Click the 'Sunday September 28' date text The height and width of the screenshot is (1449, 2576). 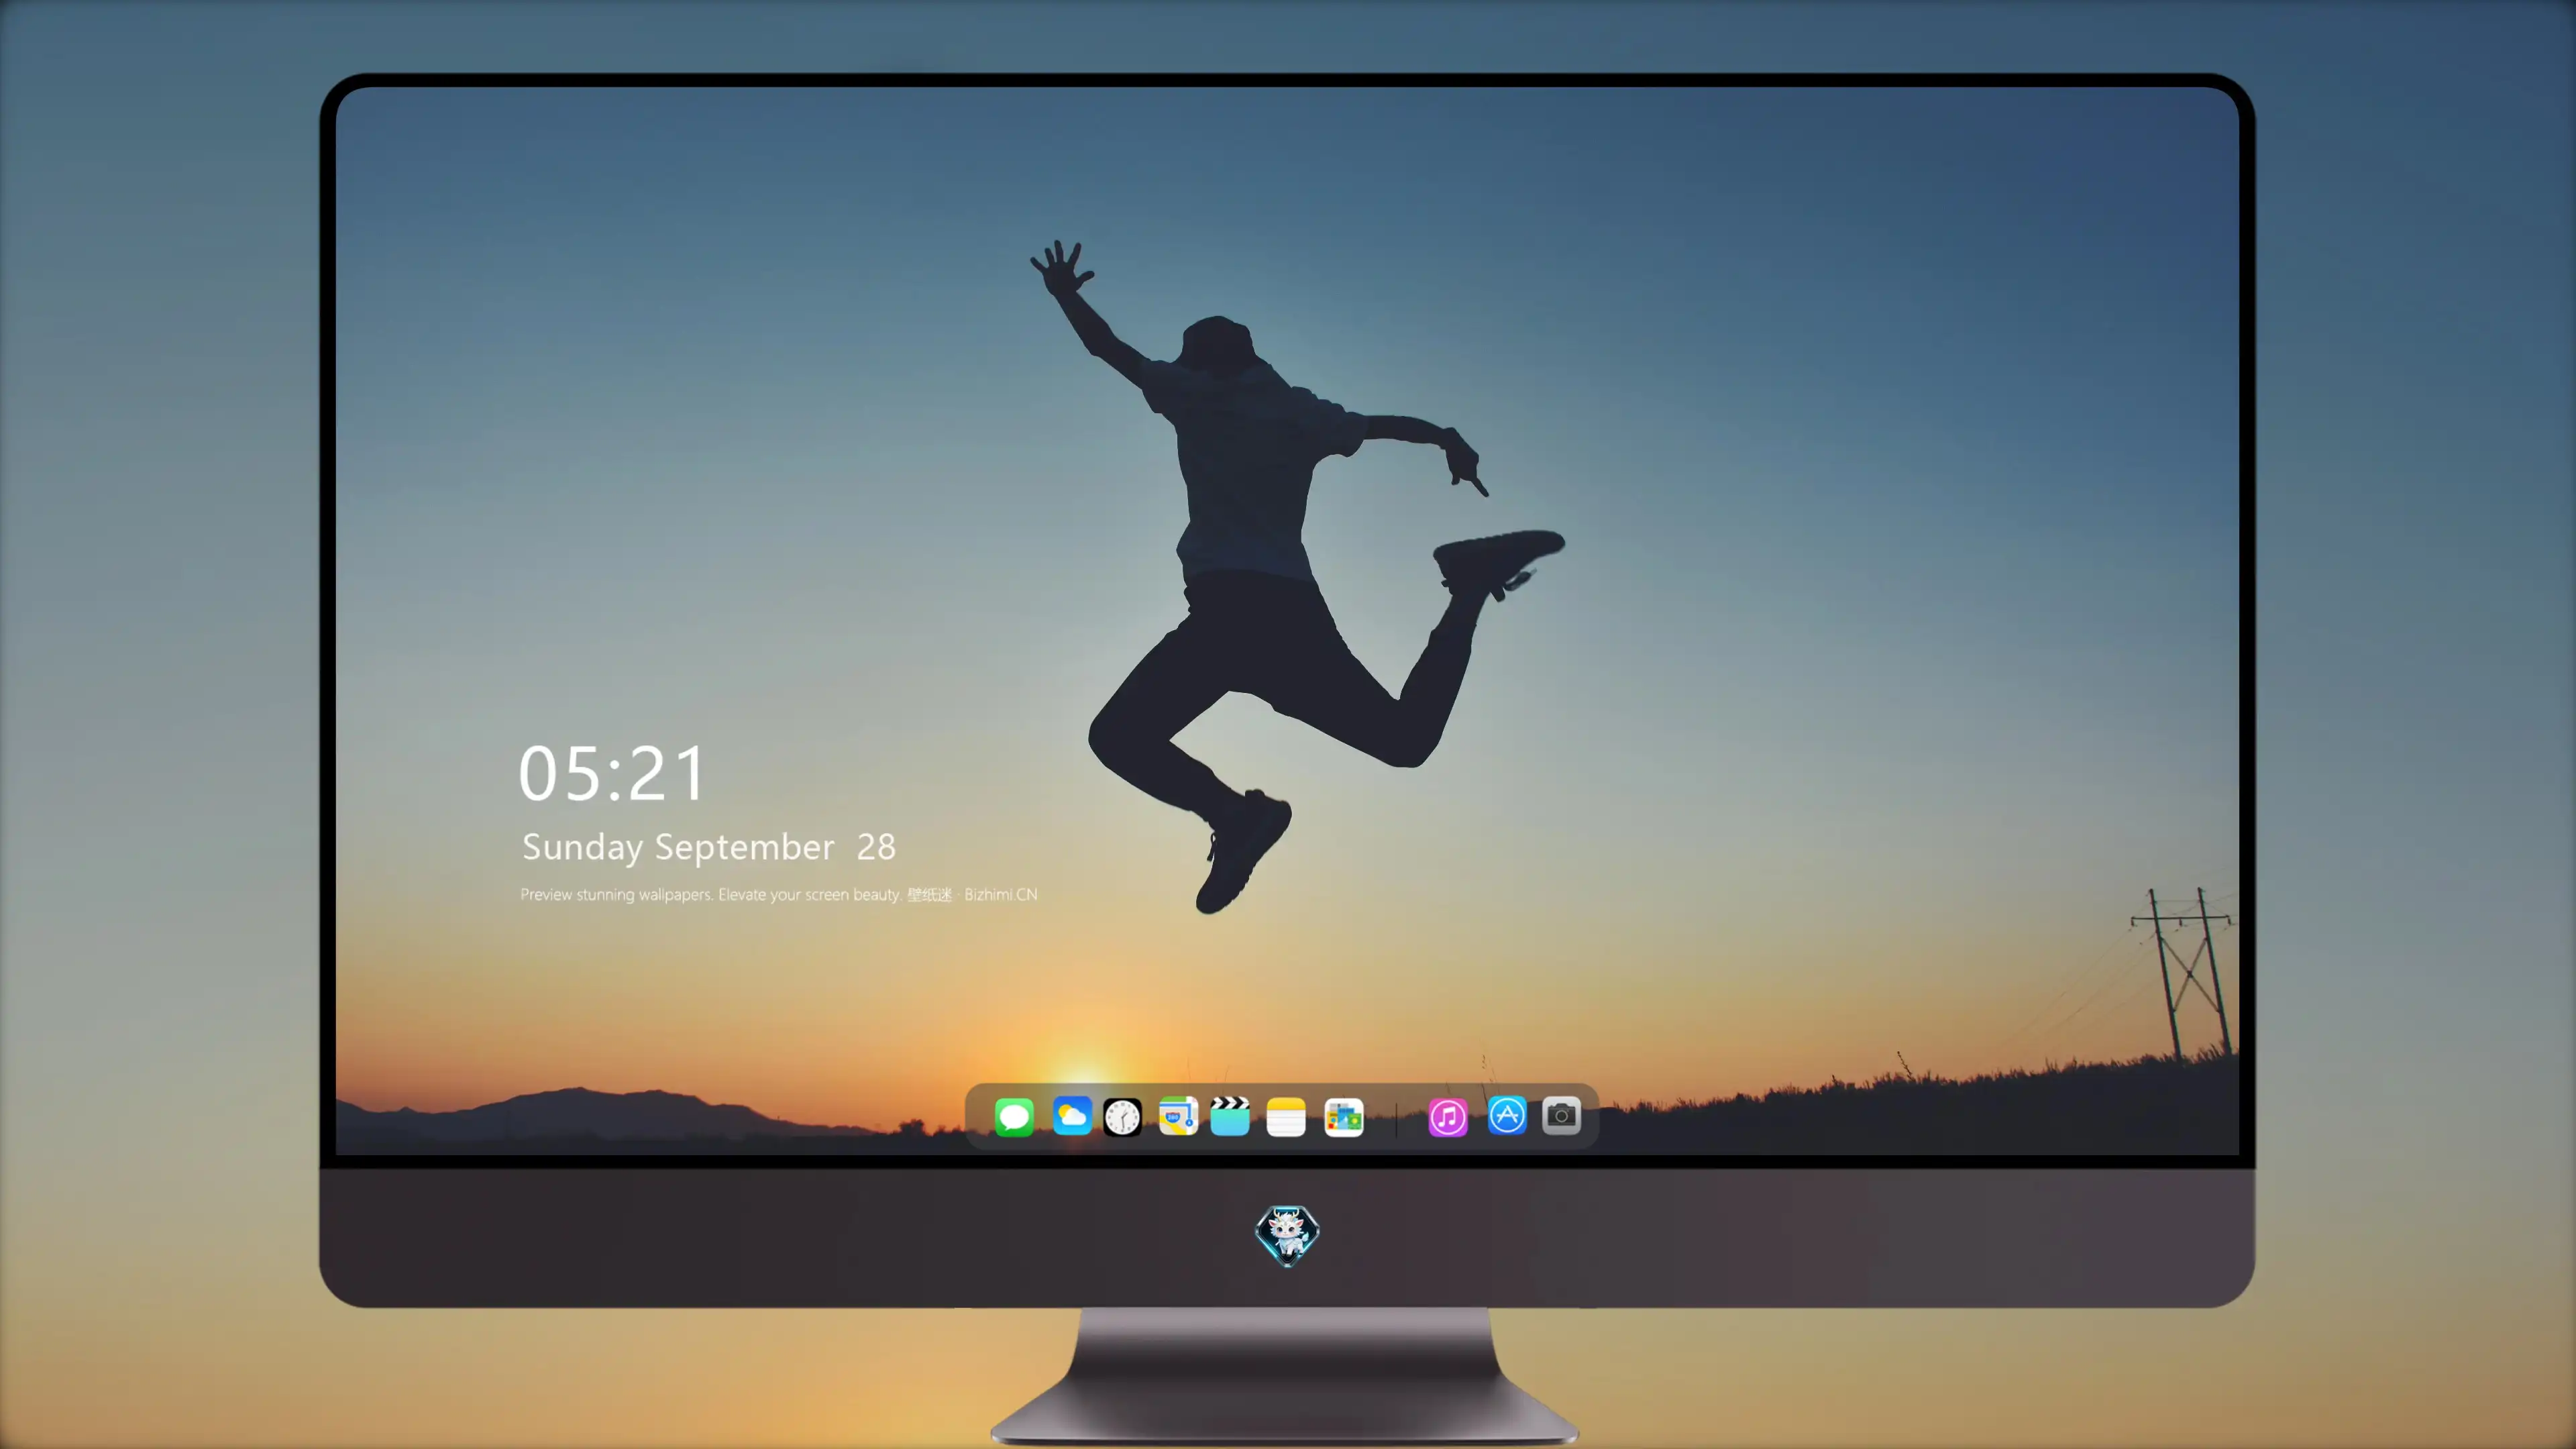[x=709, y=847]
